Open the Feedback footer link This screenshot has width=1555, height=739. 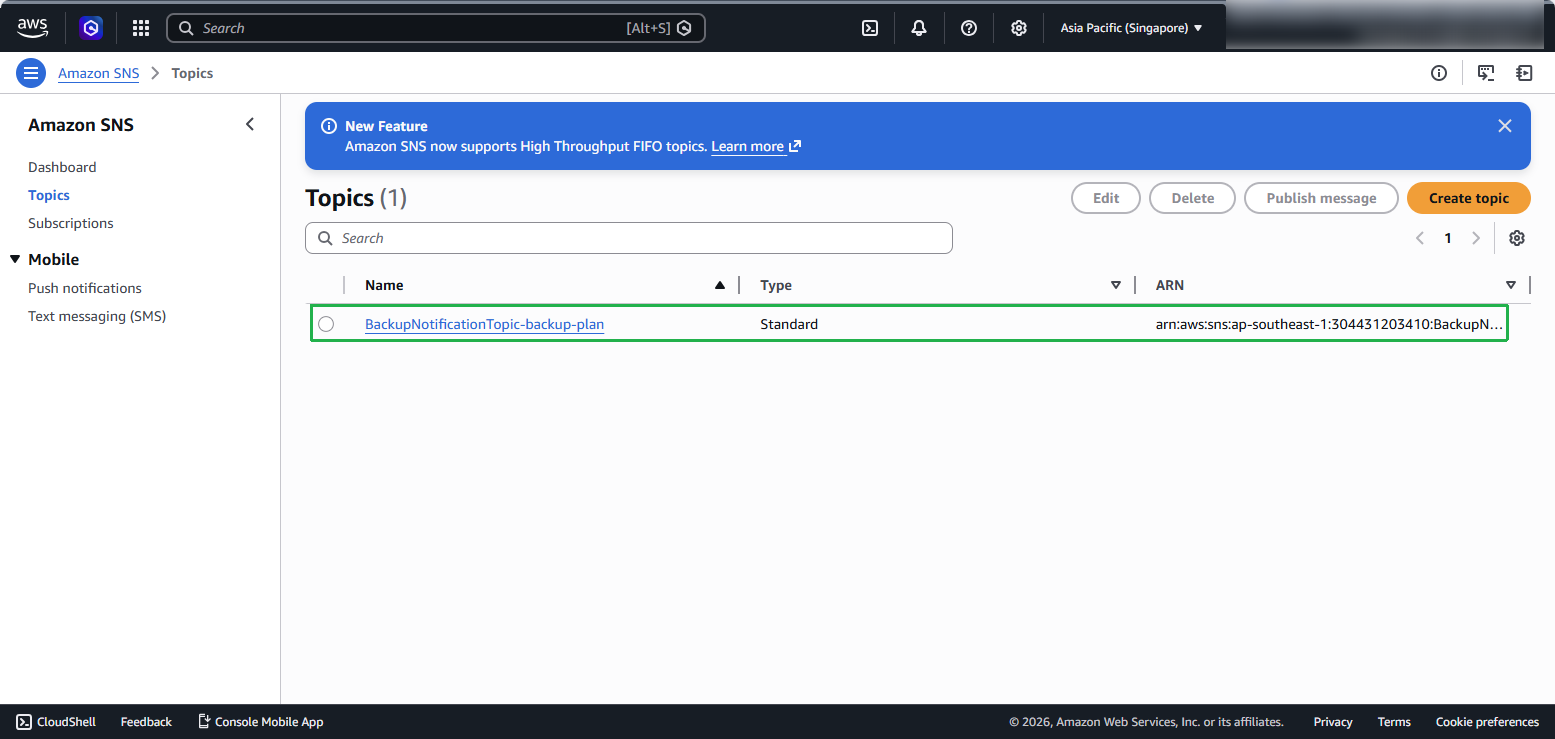tap(146, 721)
